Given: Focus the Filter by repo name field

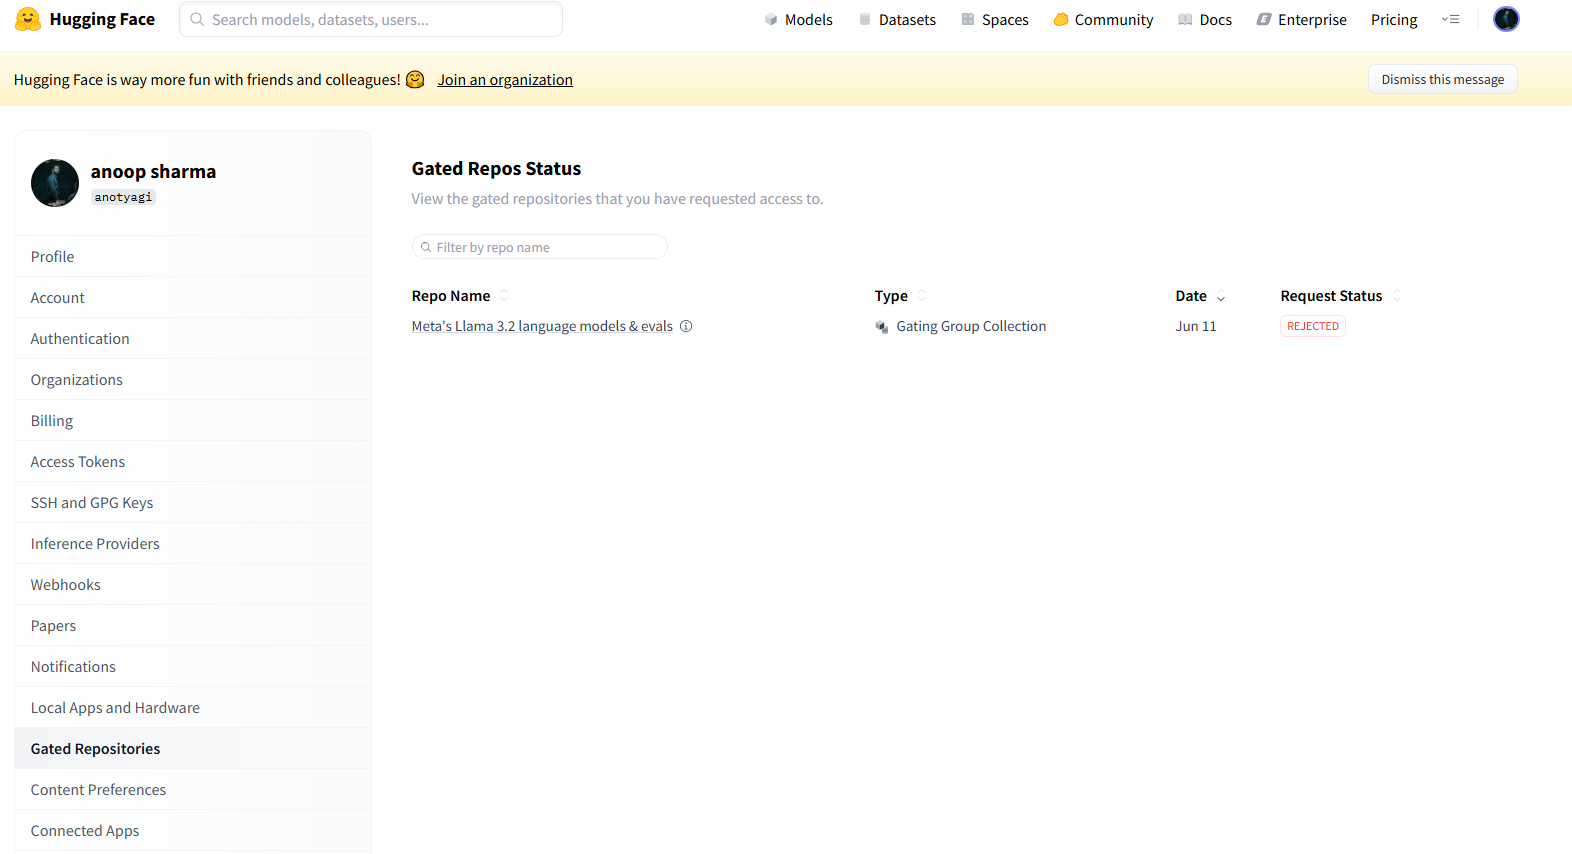Looking at the screenshot, I should click(x=540, y=247).
